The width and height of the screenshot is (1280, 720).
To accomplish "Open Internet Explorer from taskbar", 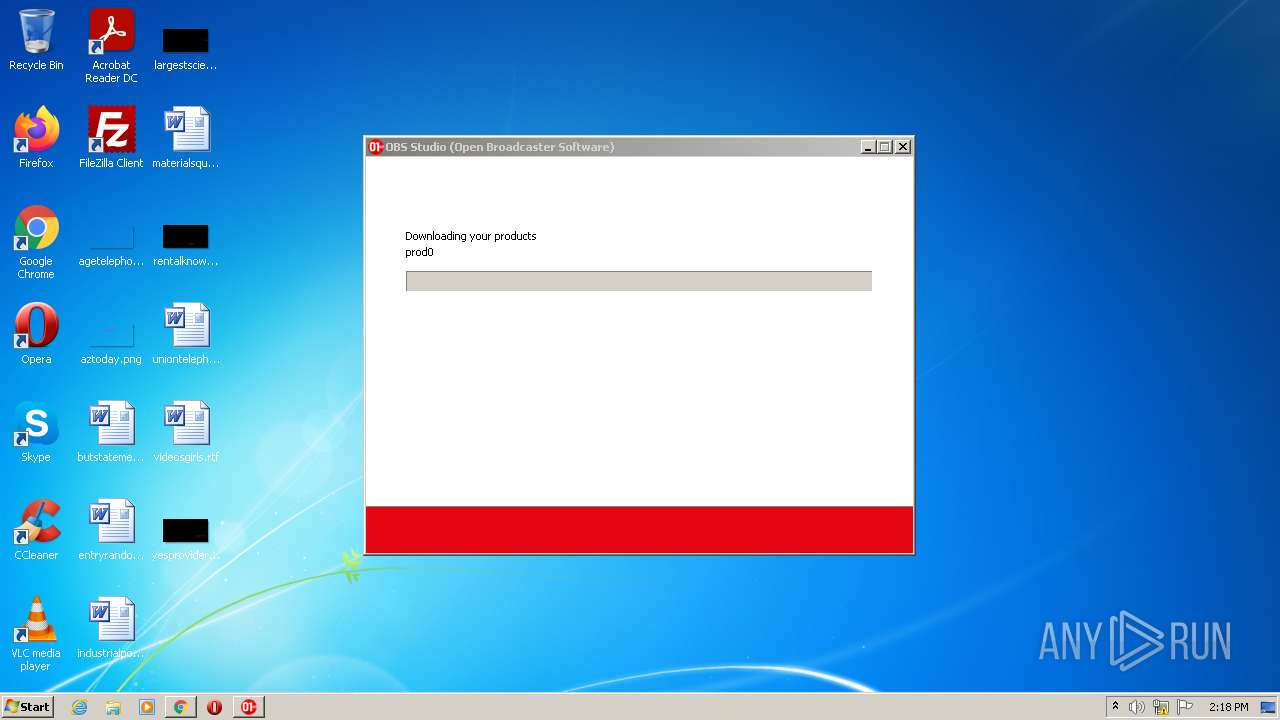I will (x=80, y=707).
